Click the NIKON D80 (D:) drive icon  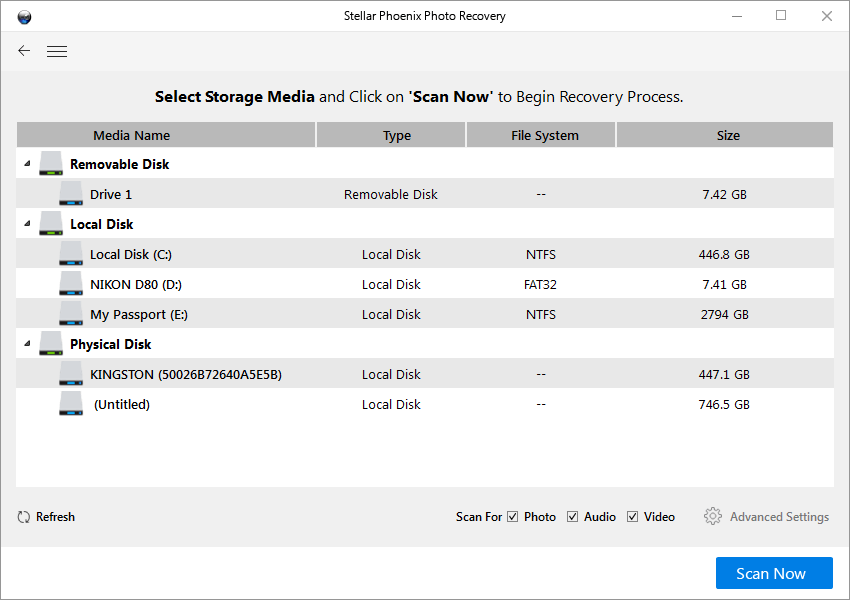point(71,284)
